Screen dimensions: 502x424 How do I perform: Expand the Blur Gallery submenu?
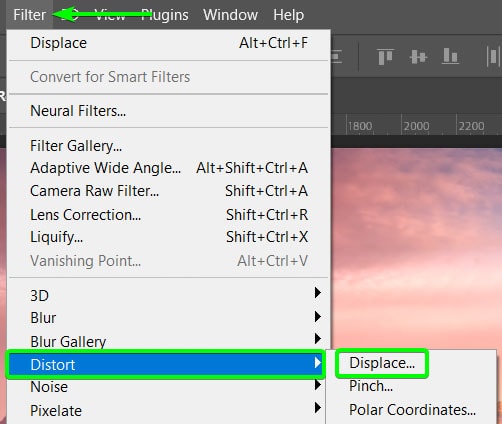point(318,339)
